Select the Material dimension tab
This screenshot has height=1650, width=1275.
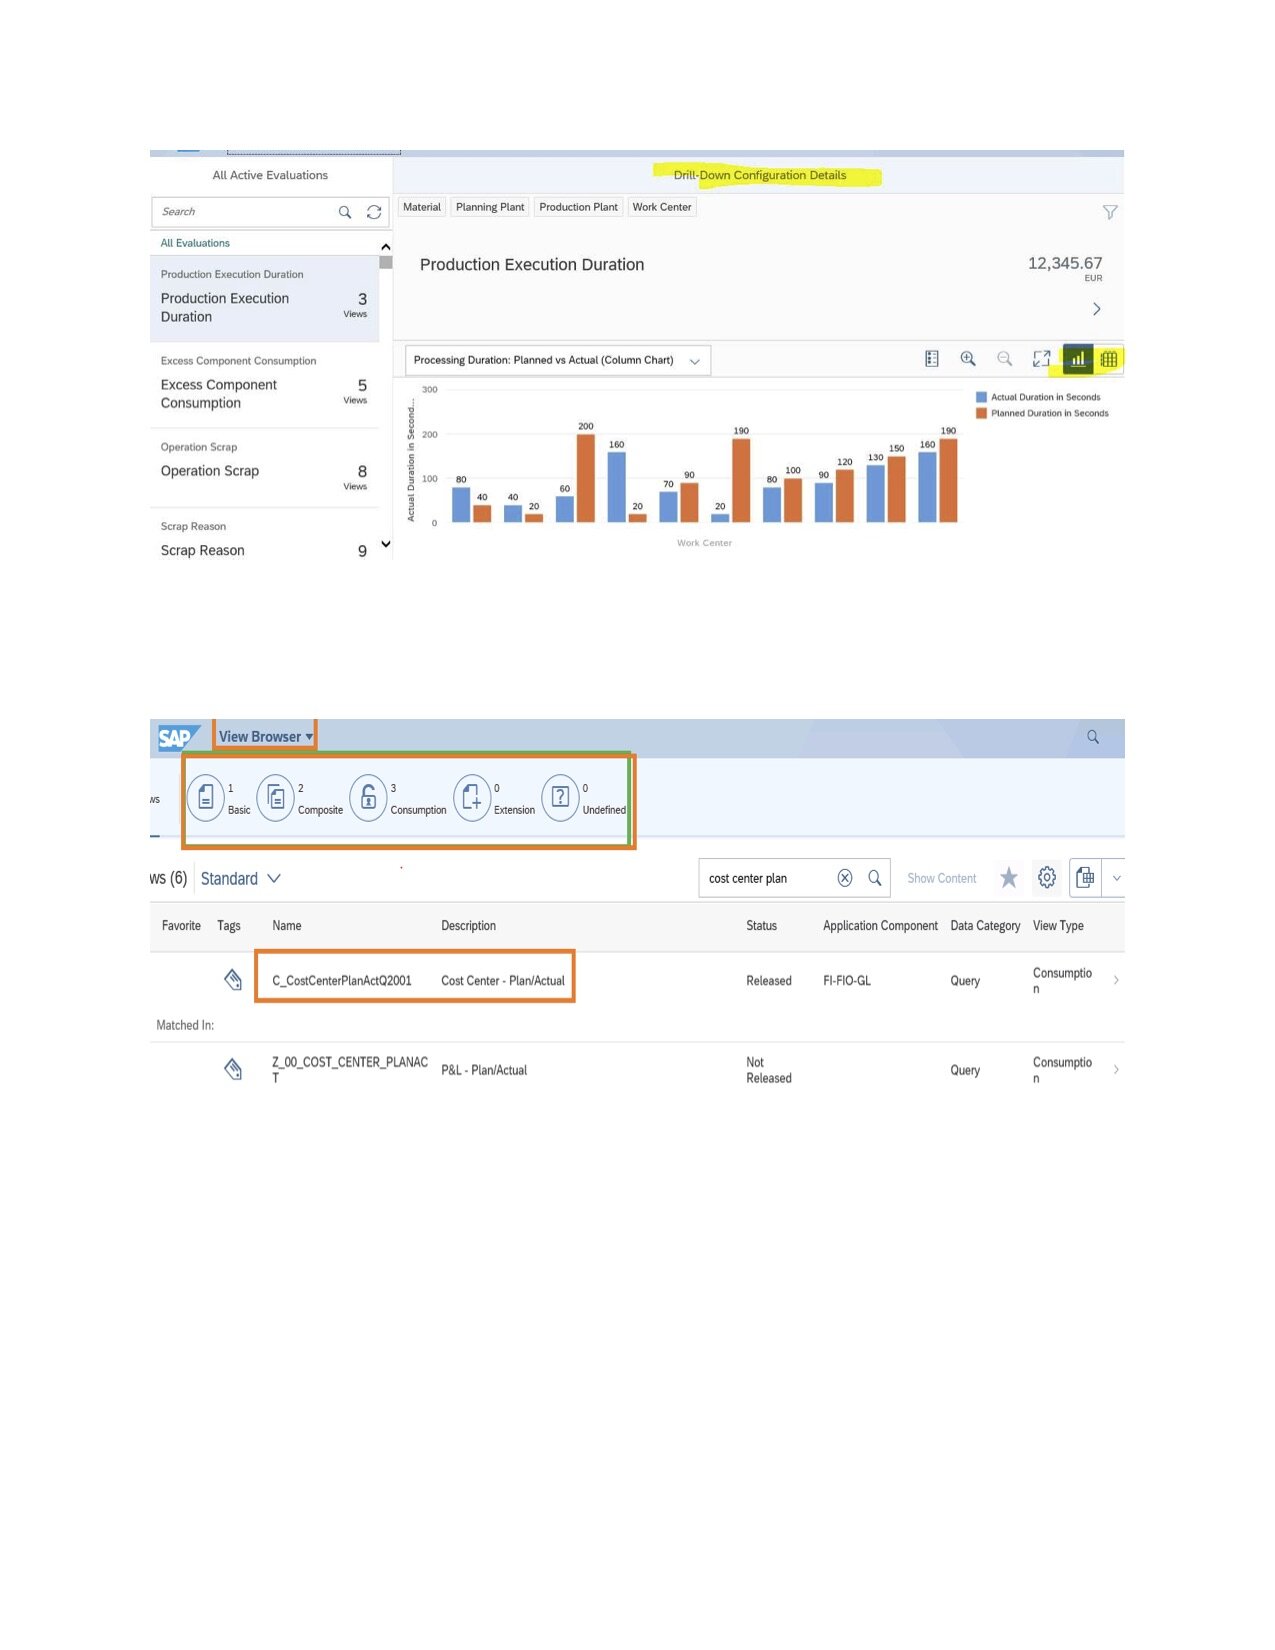(x=422, y=207)
